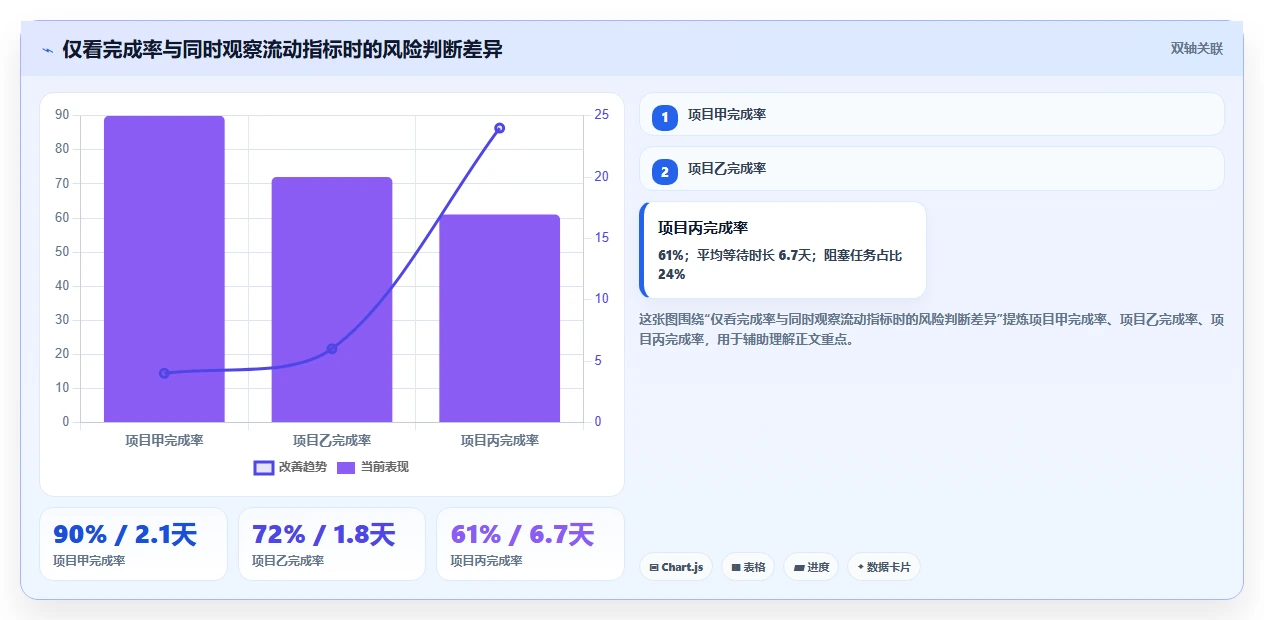Click the heading 仅看完成率与同时观察流动指标时的风险判断差异
The image size is (1264, 620).
(282, 49)
